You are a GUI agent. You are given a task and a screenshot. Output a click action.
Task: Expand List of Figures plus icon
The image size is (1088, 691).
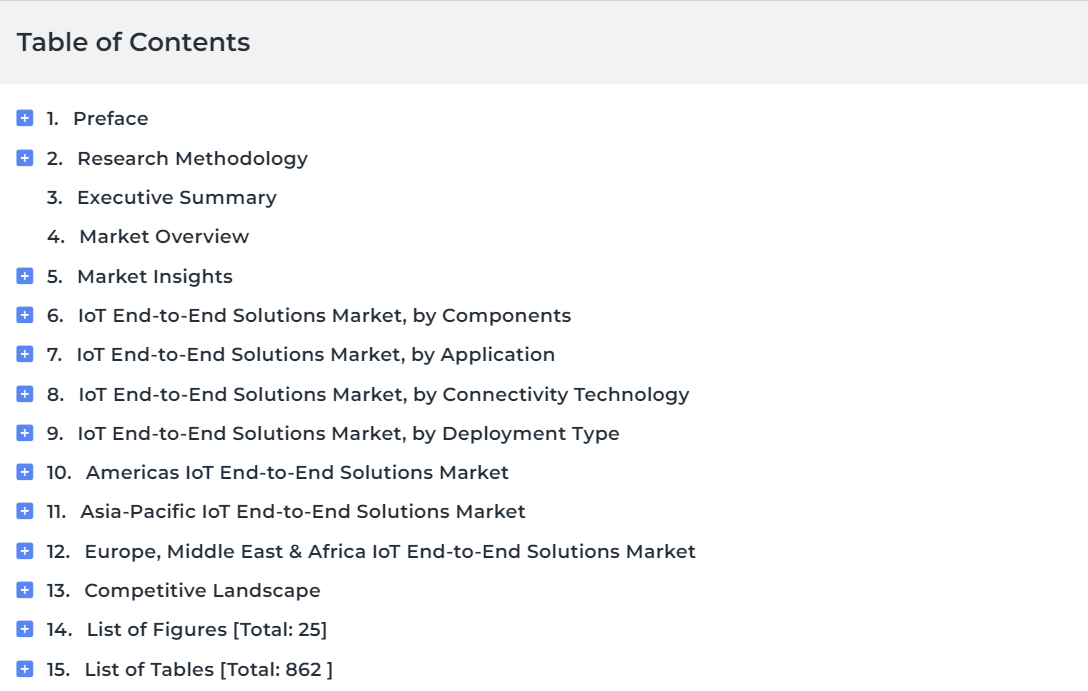pyautogui.click(x=24, y=629)
